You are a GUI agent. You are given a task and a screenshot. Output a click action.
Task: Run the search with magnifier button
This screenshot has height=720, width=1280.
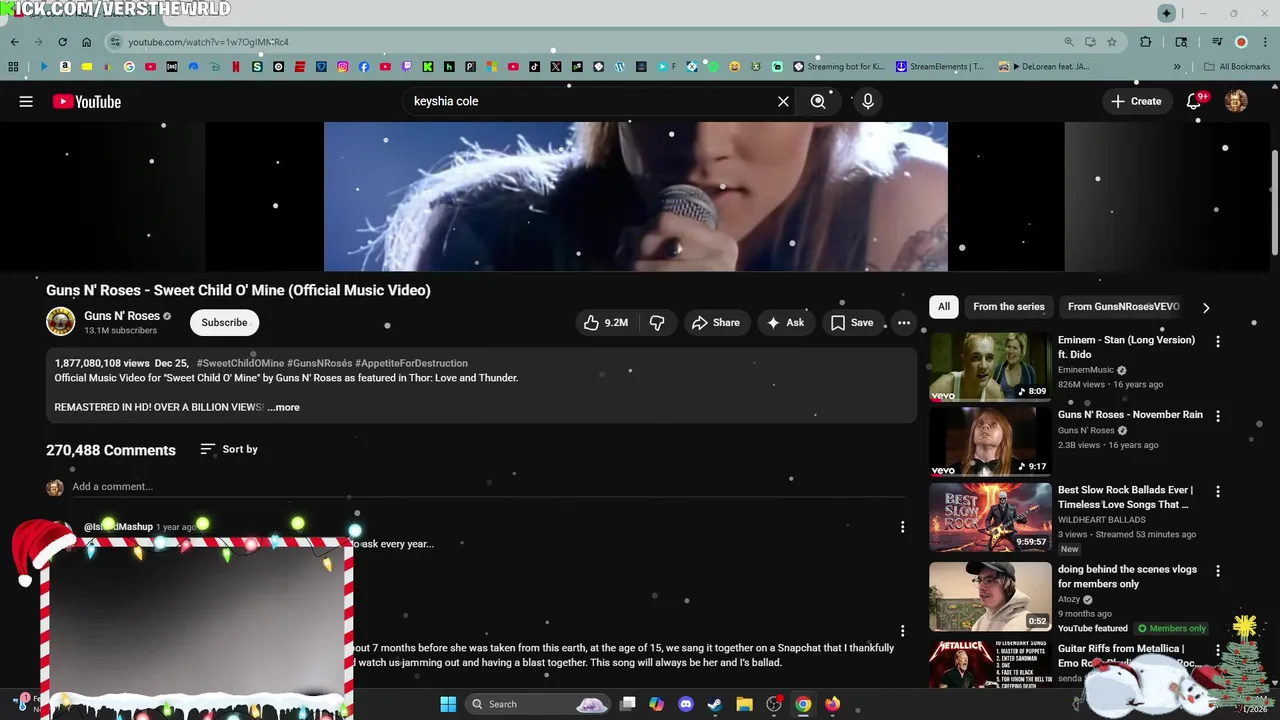(x=818, y=101)
